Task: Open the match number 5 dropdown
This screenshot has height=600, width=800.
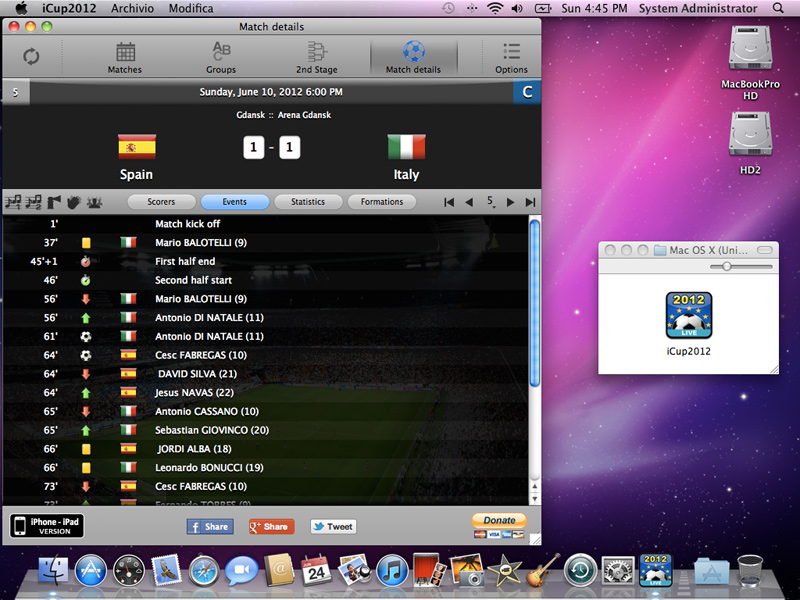Action: pos(490,202)
